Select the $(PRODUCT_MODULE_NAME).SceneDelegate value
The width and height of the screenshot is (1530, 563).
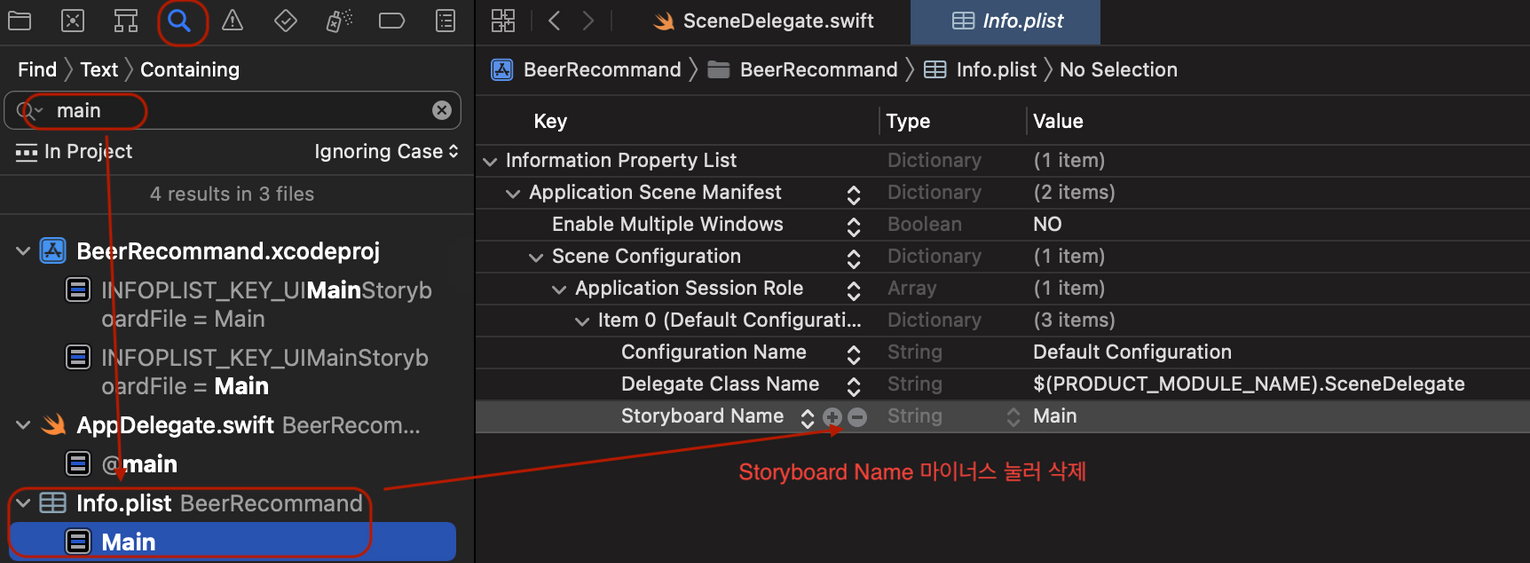1249,384
